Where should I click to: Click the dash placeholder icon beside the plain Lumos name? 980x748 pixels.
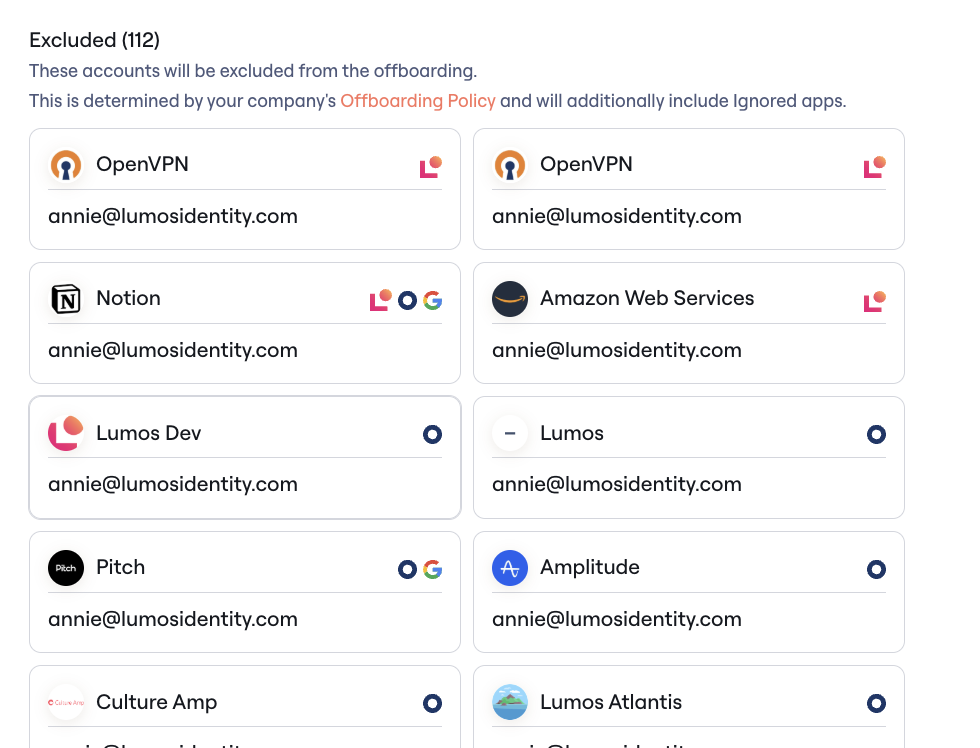coord(510,433)
